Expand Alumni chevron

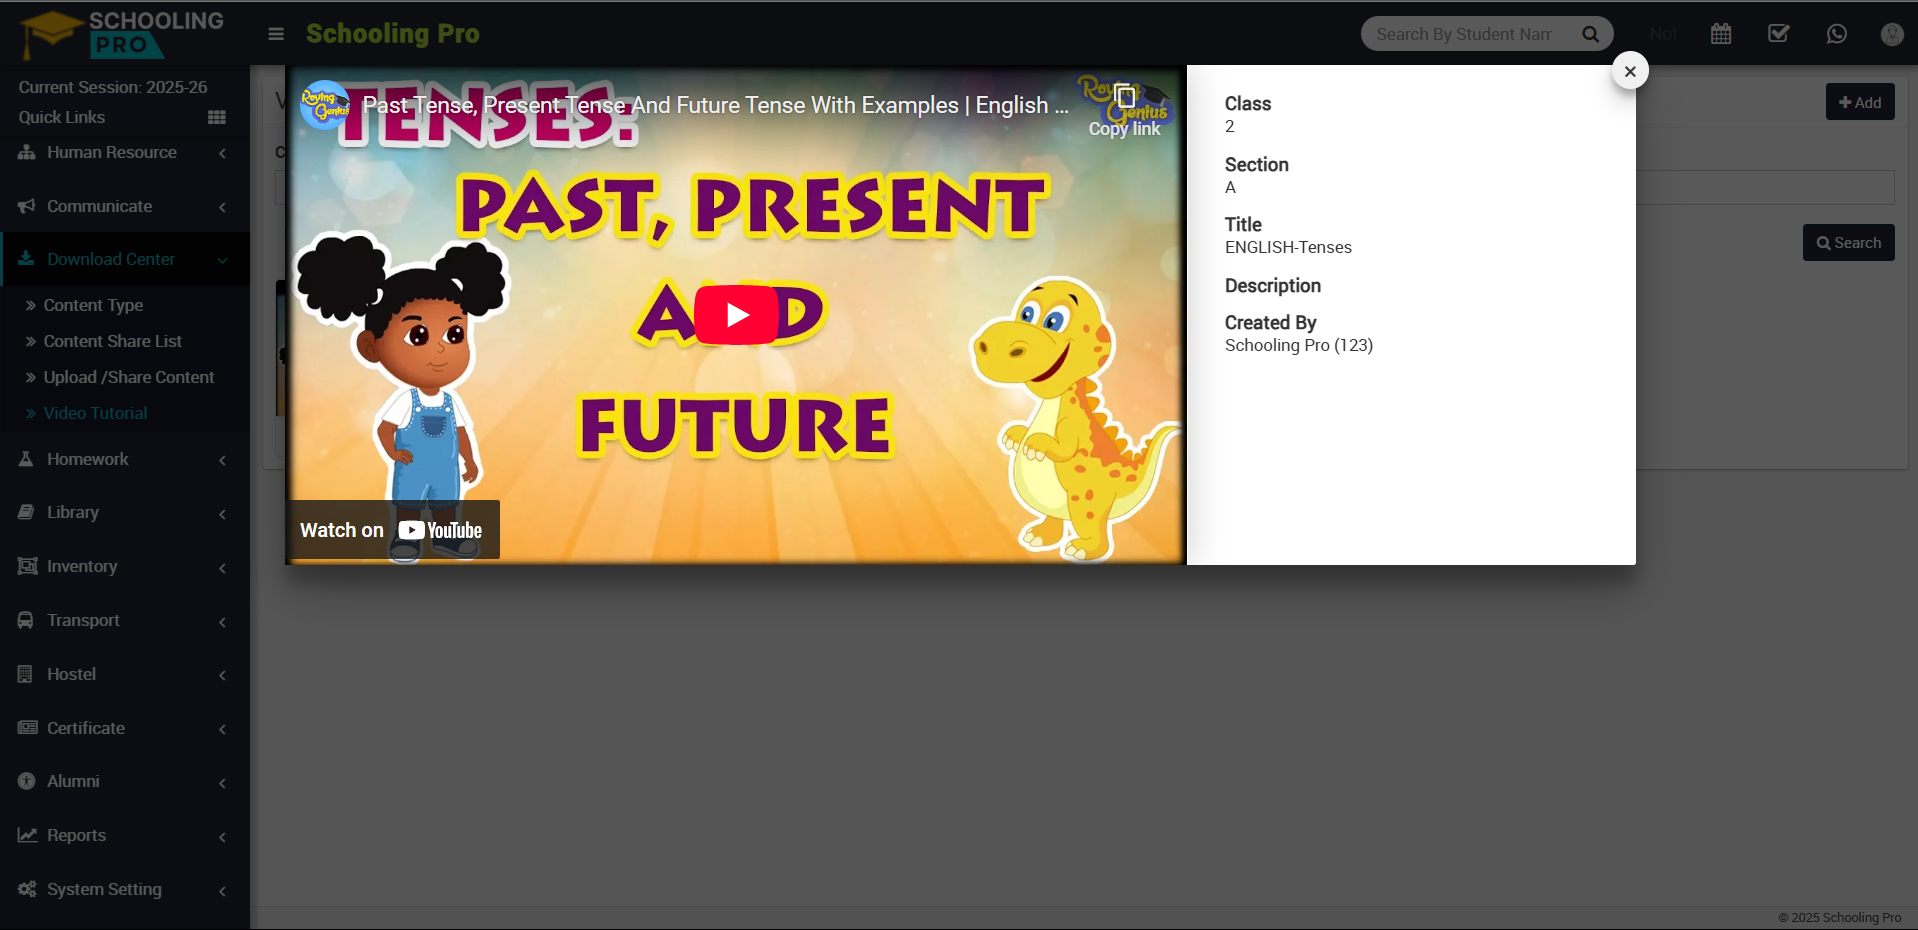pyautogui.click(x=222, y=783)
